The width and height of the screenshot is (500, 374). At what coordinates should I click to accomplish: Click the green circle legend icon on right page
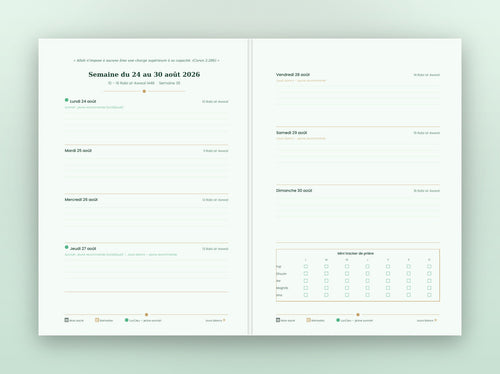point(338,320)
